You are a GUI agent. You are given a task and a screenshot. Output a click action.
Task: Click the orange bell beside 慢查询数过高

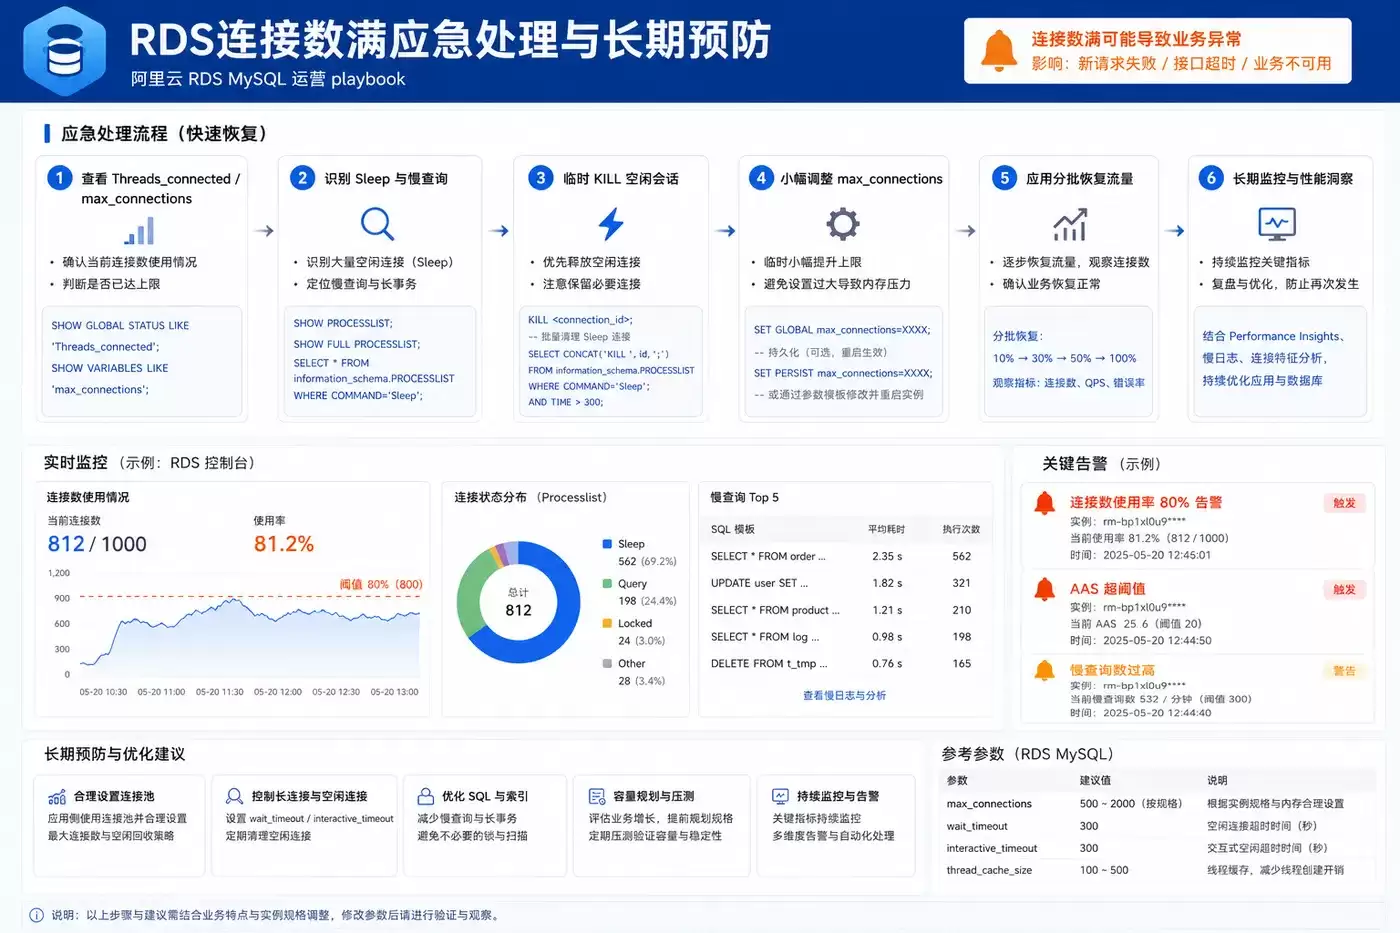point(1045,670)
